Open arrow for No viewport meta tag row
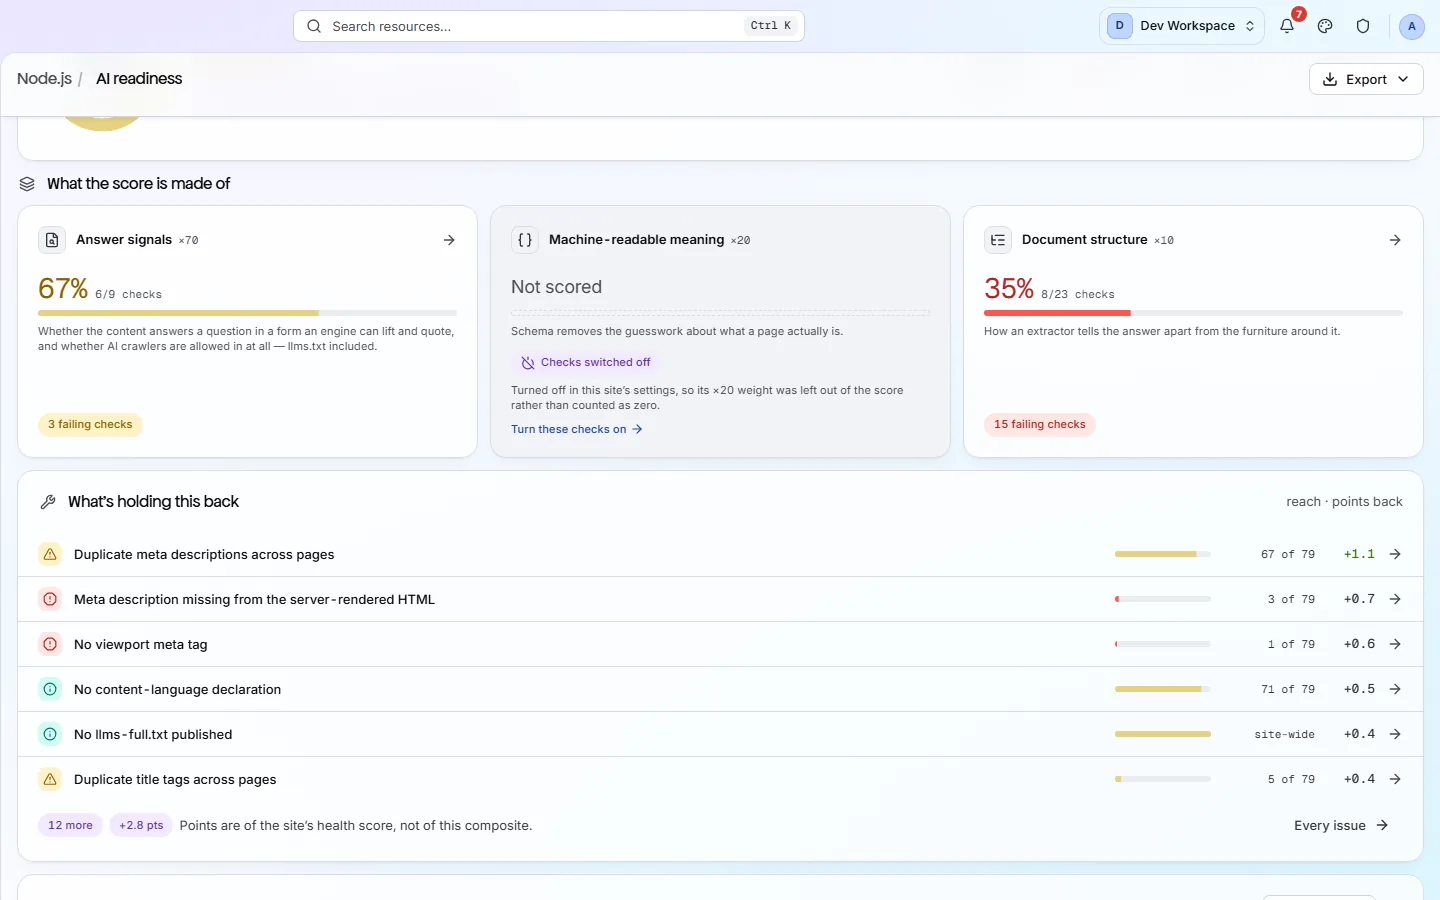The height and width of the screenshot is (900, 1440). (x=1395, y=644)
